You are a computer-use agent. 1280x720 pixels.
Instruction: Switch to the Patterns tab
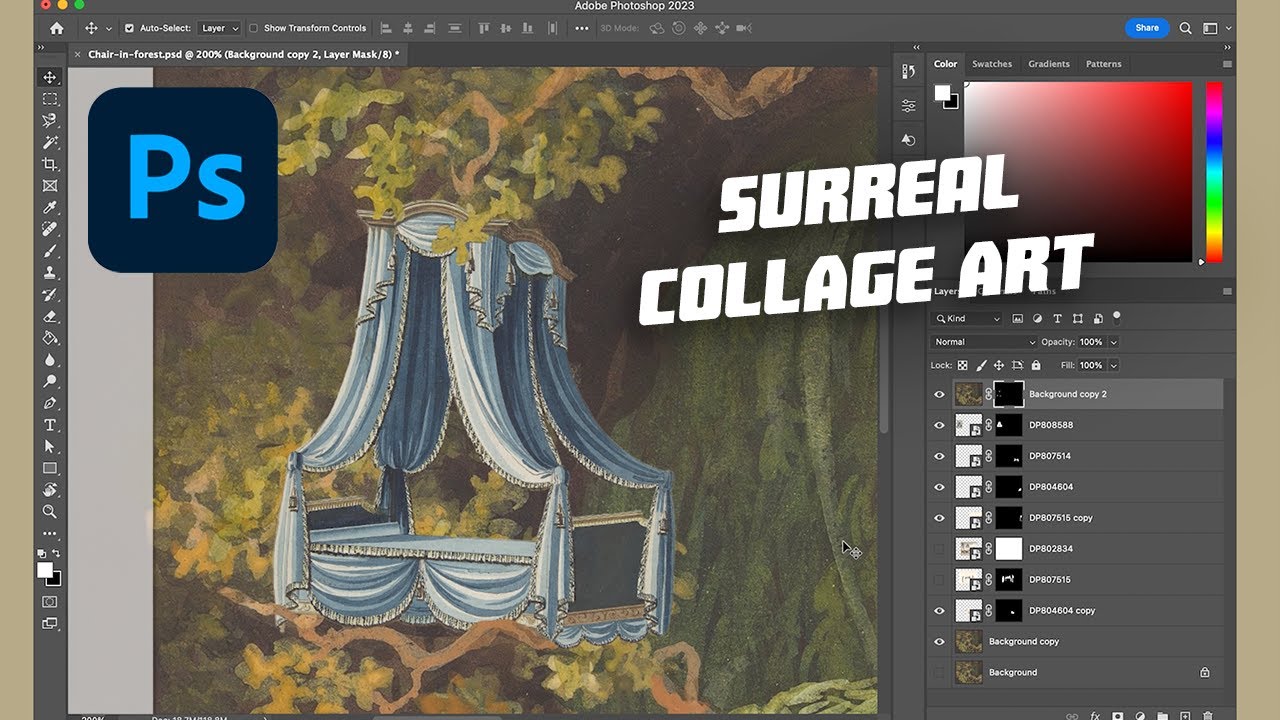[x=1104, y=64]
